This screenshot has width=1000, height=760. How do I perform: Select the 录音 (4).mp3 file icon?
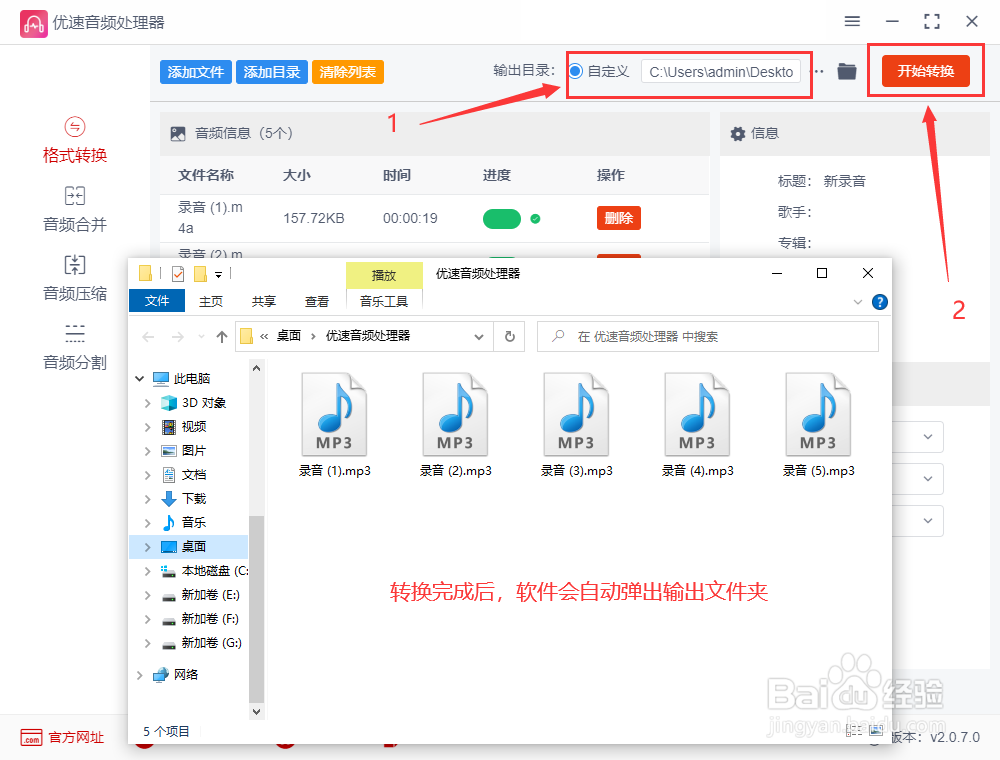pos(697,414)
